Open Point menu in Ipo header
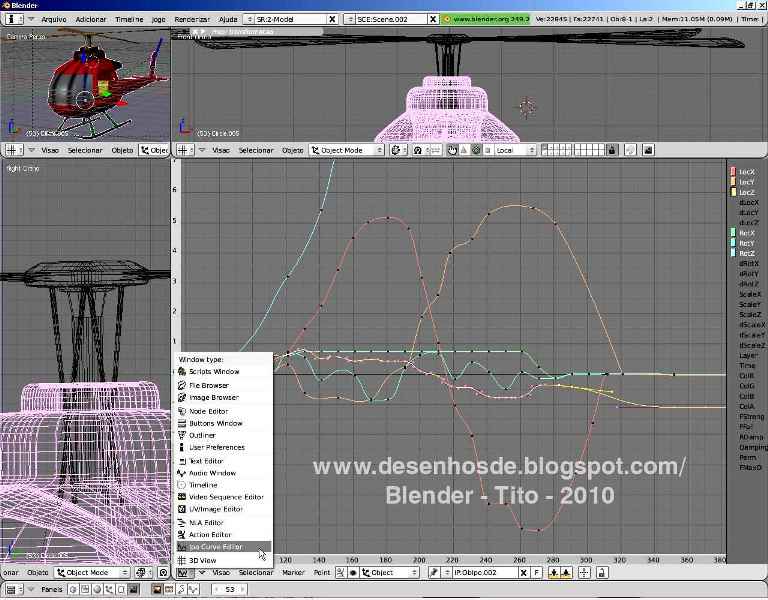 pos(322,573)
